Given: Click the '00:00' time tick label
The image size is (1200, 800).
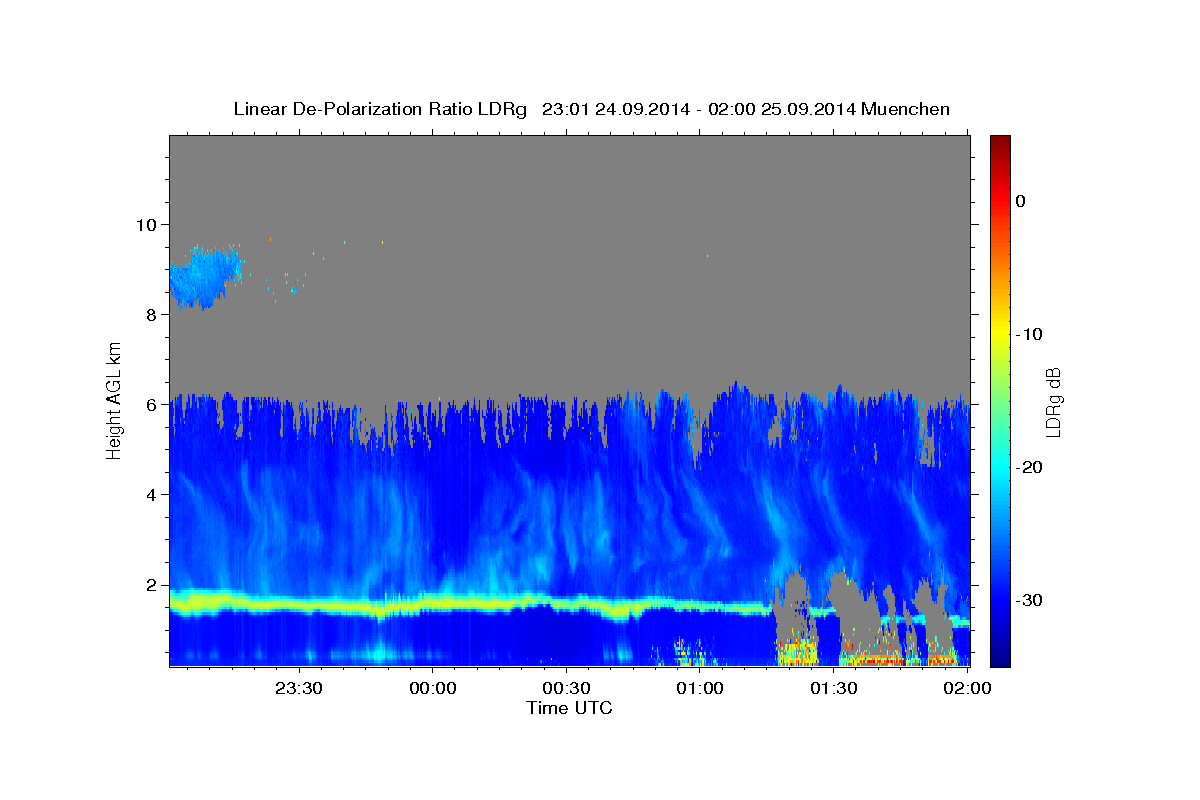Looking at the screenshot, I should point(433,688).
